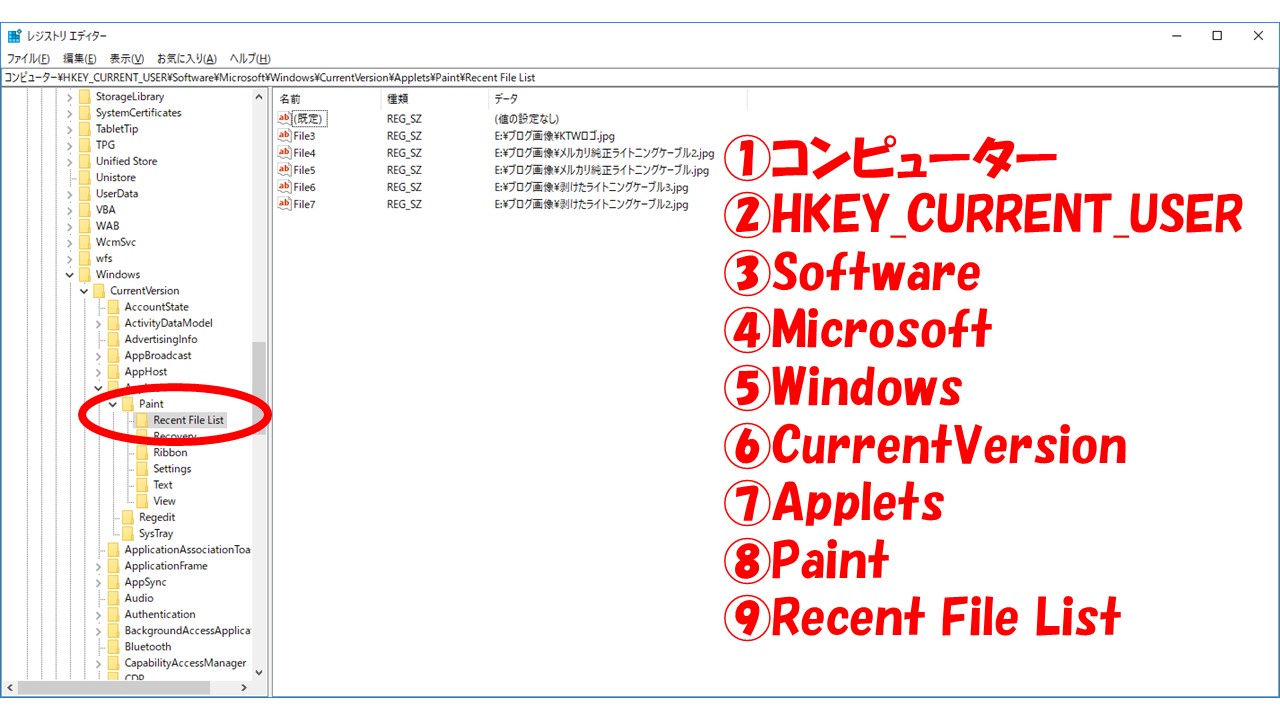Expand the AppBroadcast tree node
This screenshot has width=1280, height=720.
tap(98, 356)
